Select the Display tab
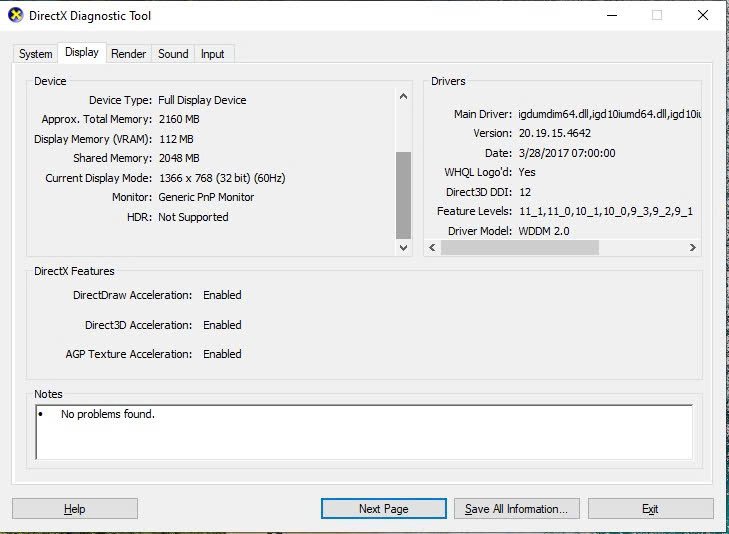 (x=82, y=52)
